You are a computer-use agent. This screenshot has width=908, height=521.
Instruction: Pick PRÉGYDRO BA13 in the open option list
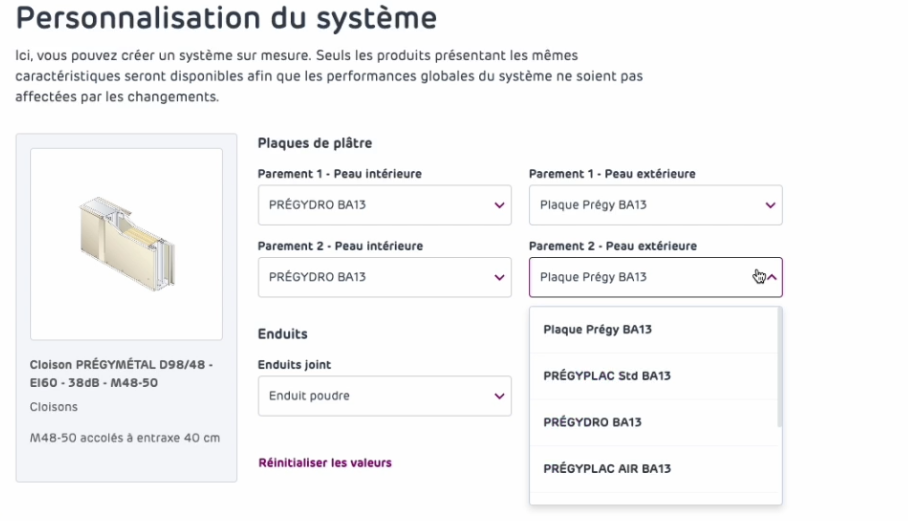point(591,422)
